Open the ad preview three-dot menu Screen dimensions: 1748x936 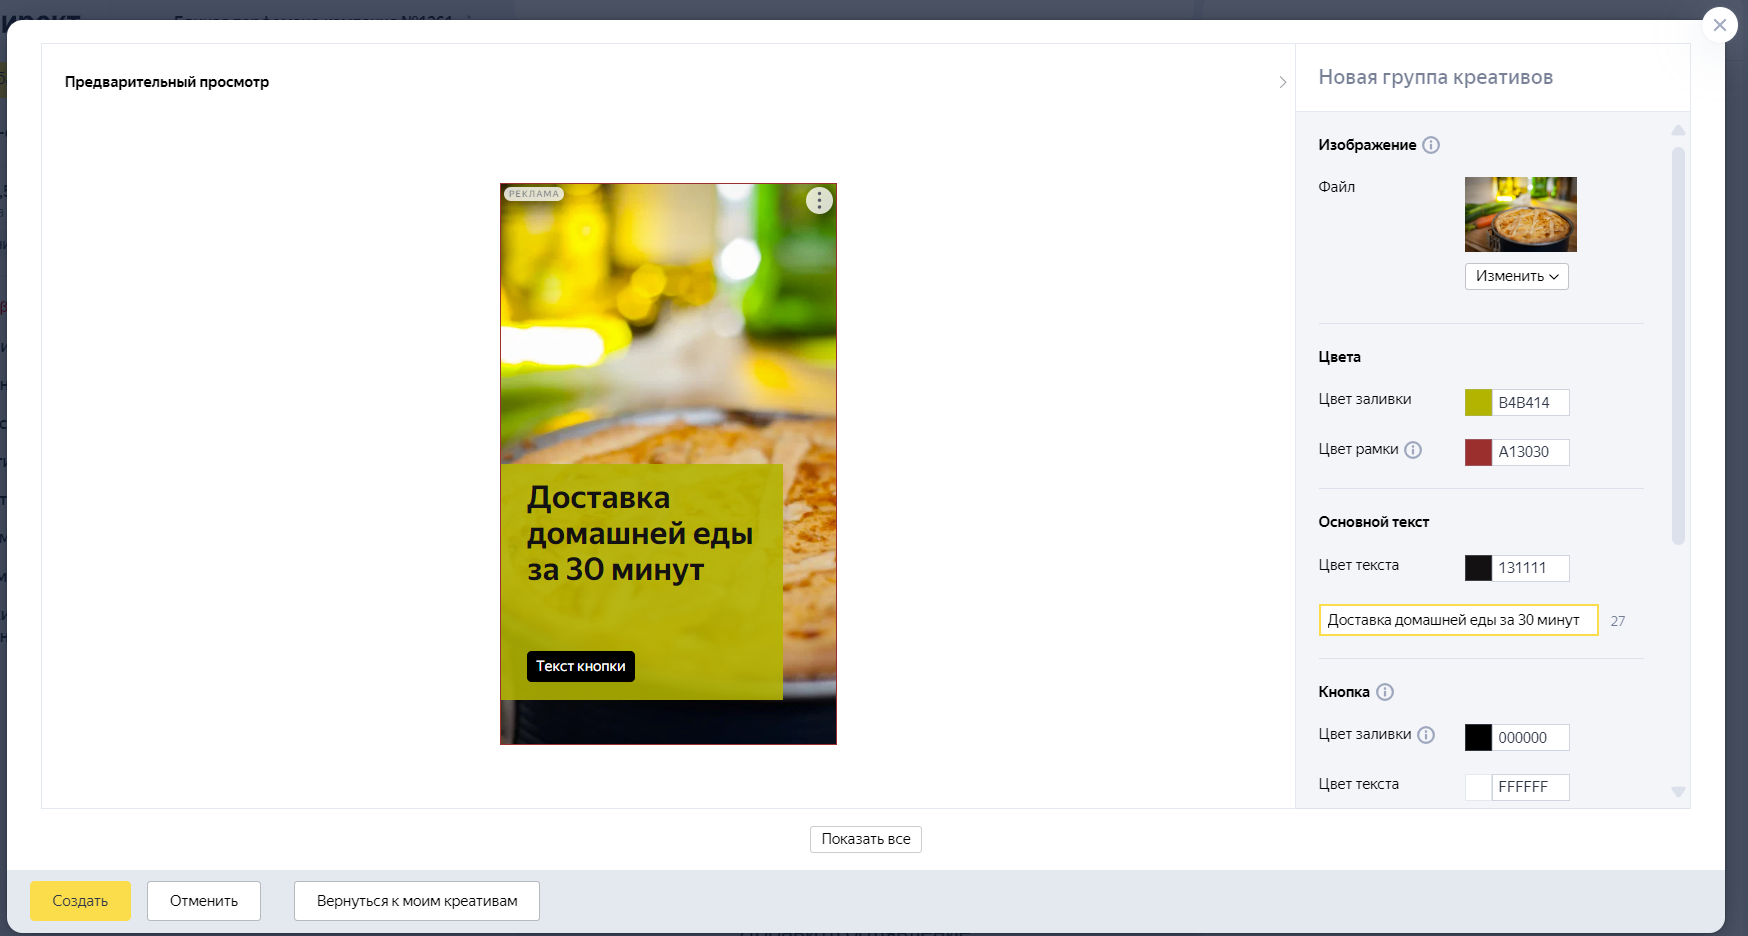[819, 201]
